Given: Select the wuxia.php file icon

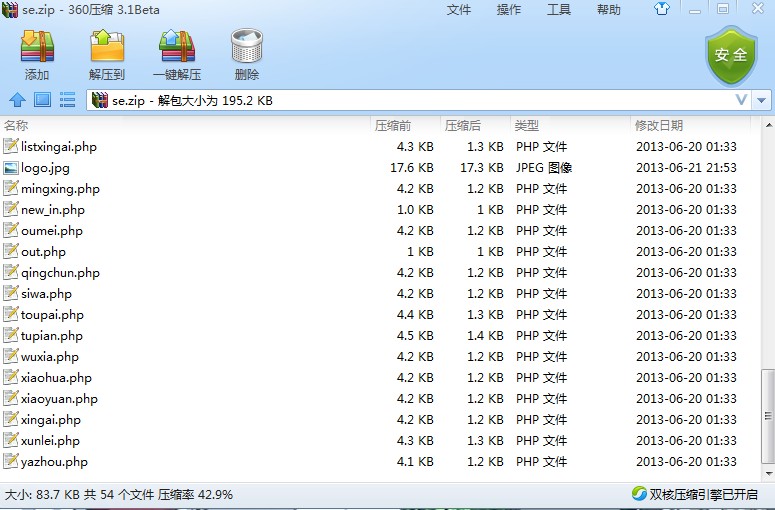Looking at the screenshot, I should [11, 357].
